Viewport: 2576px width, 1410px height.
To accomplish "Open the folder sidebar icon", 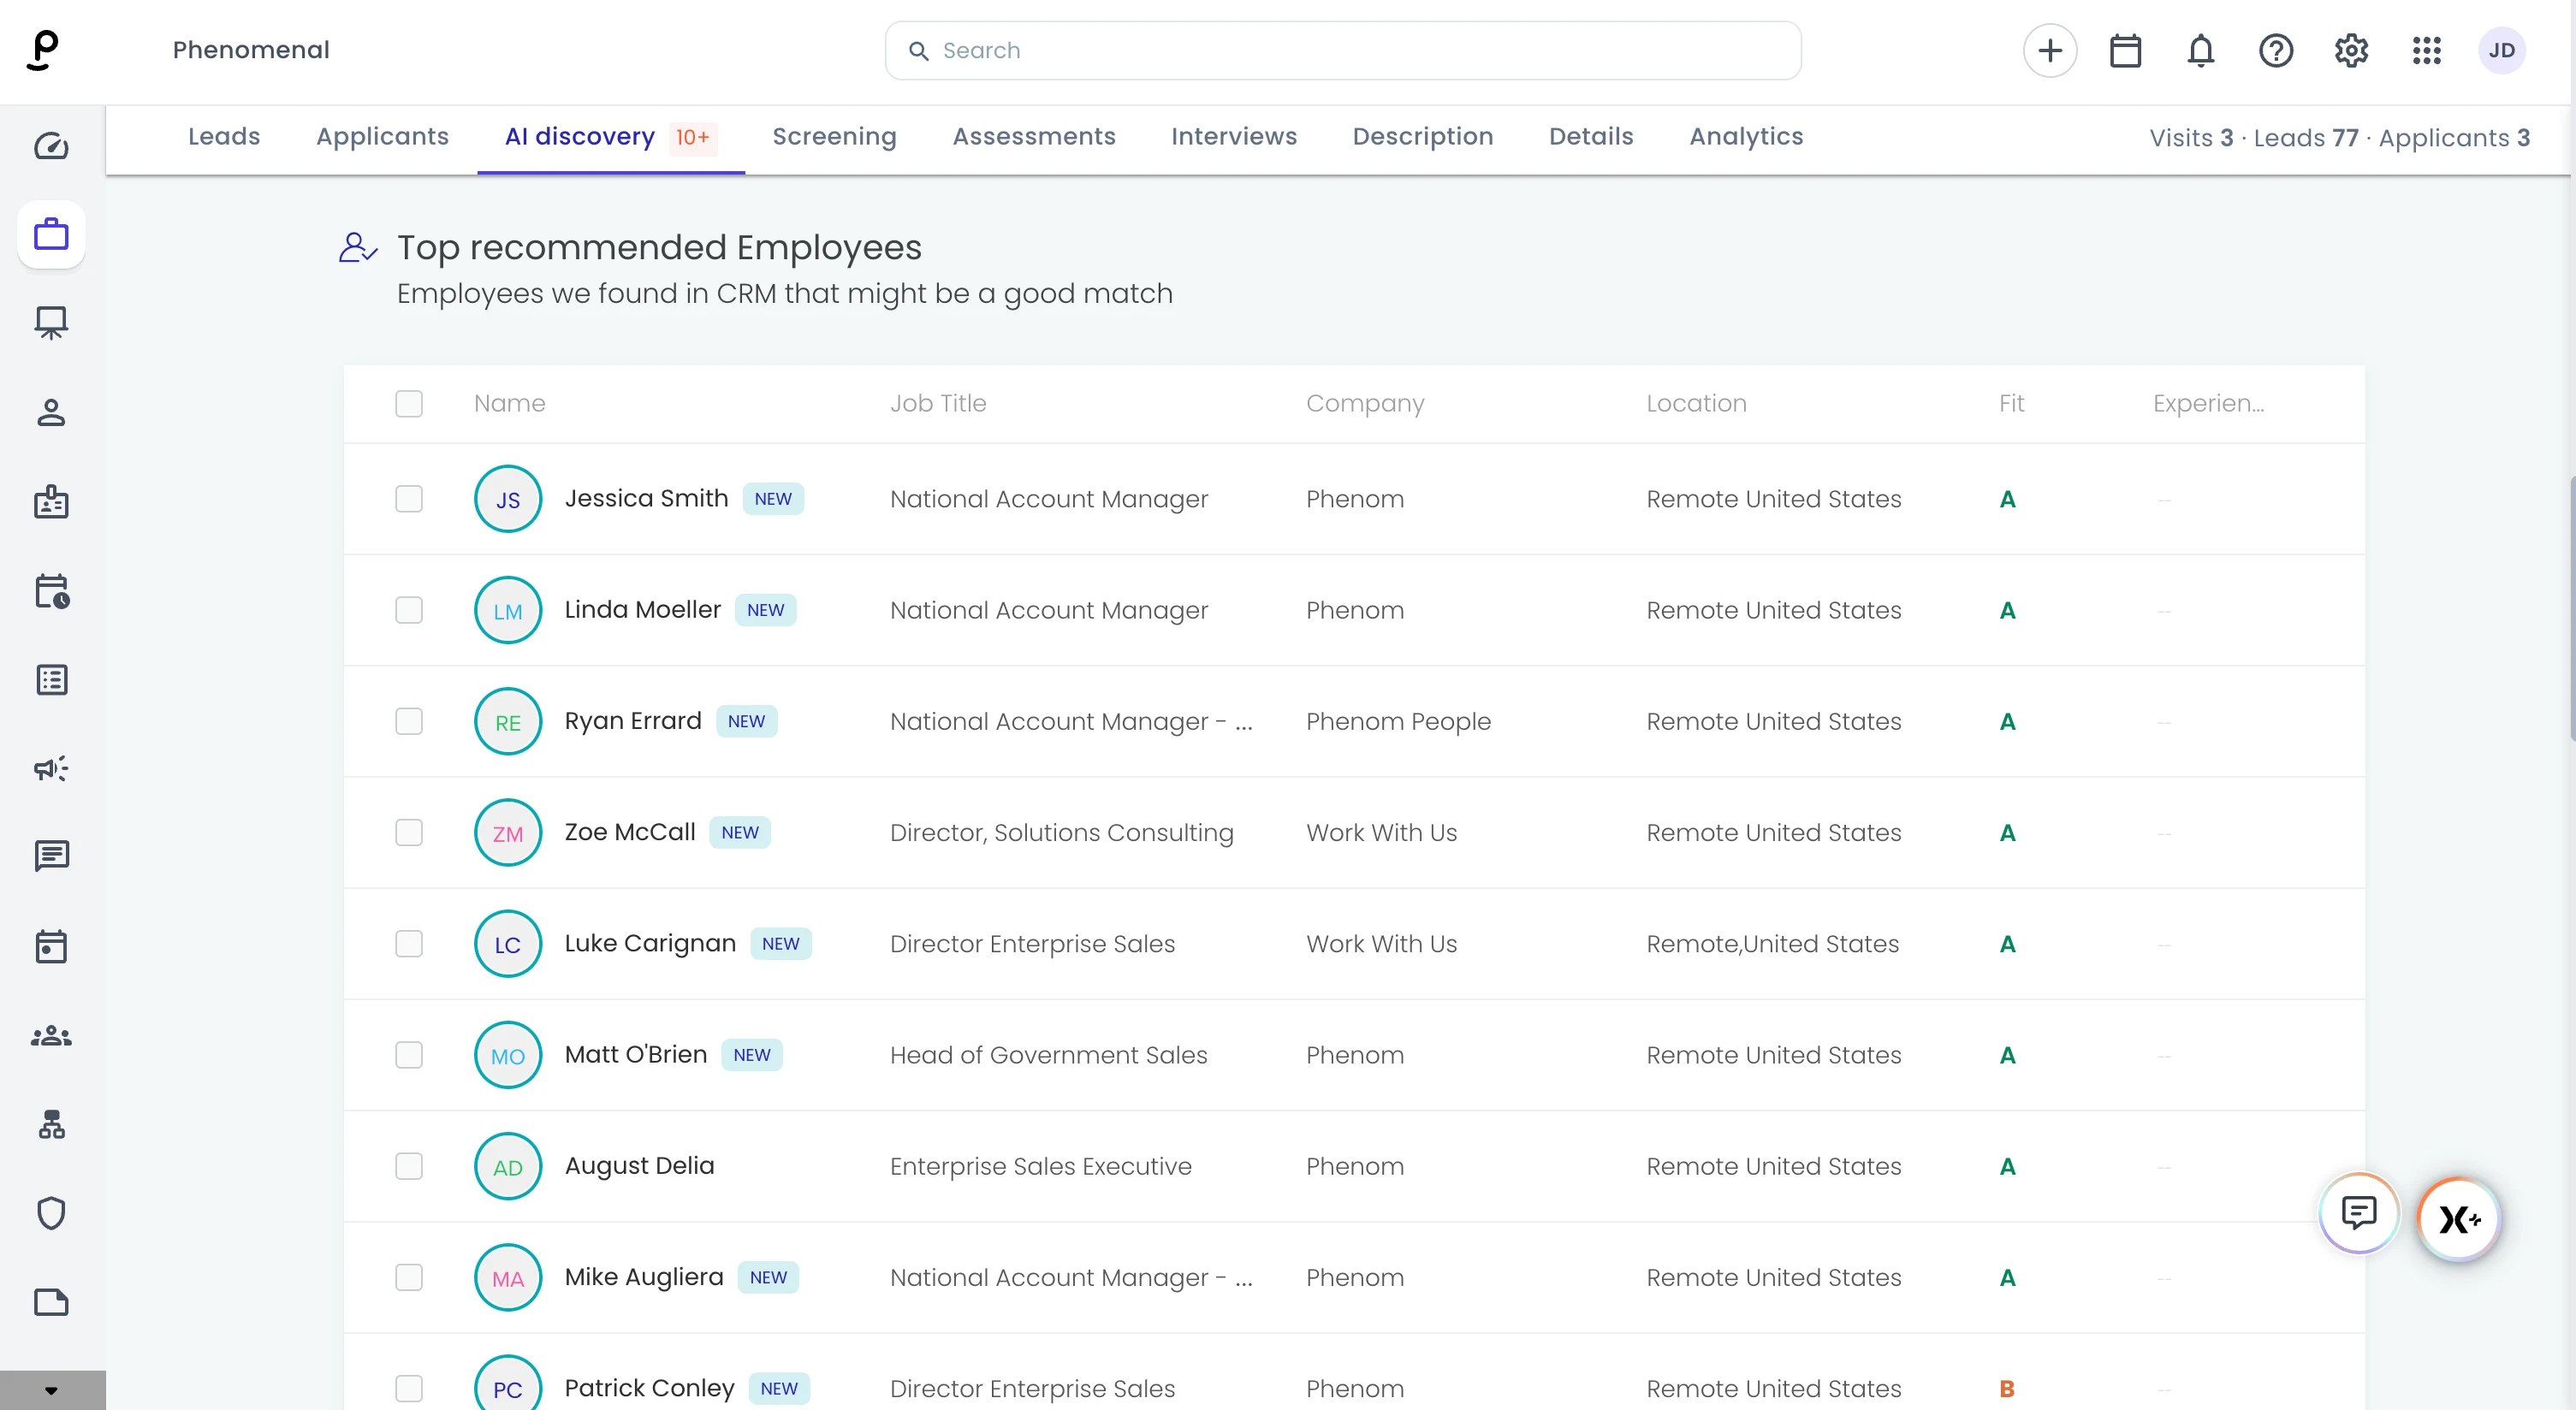I will [51, 1302].
